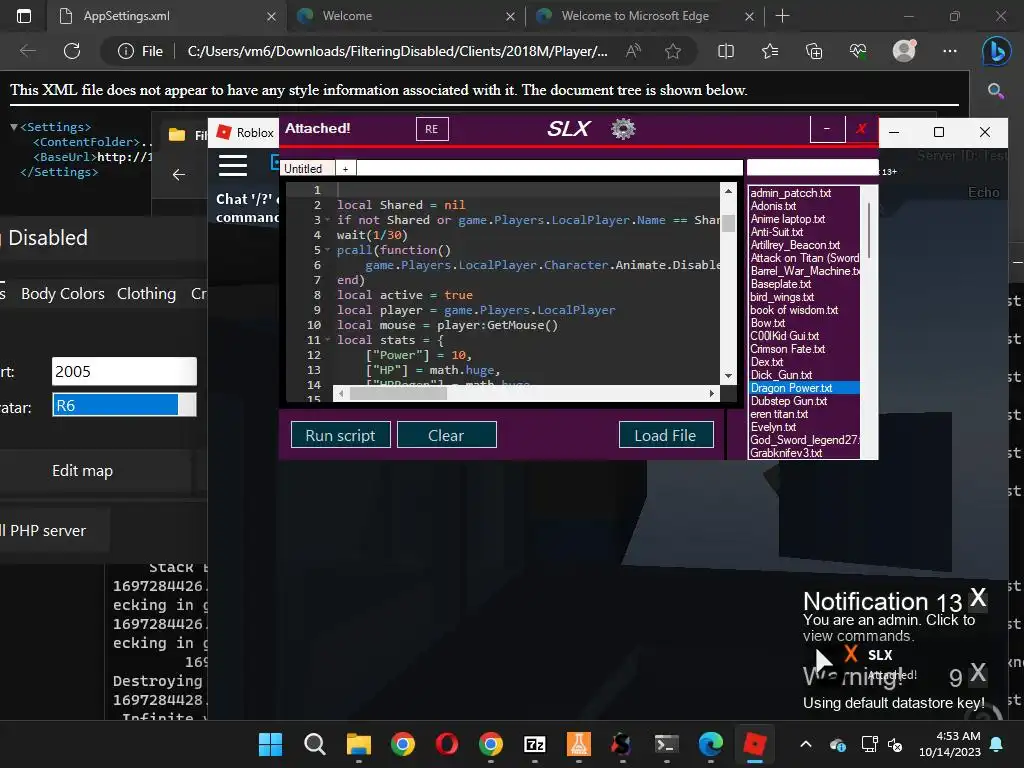The height and width of the screenshot is (768, 1024).
Task: Click the Edge sidebar search icon
Action: coord(996,91)
